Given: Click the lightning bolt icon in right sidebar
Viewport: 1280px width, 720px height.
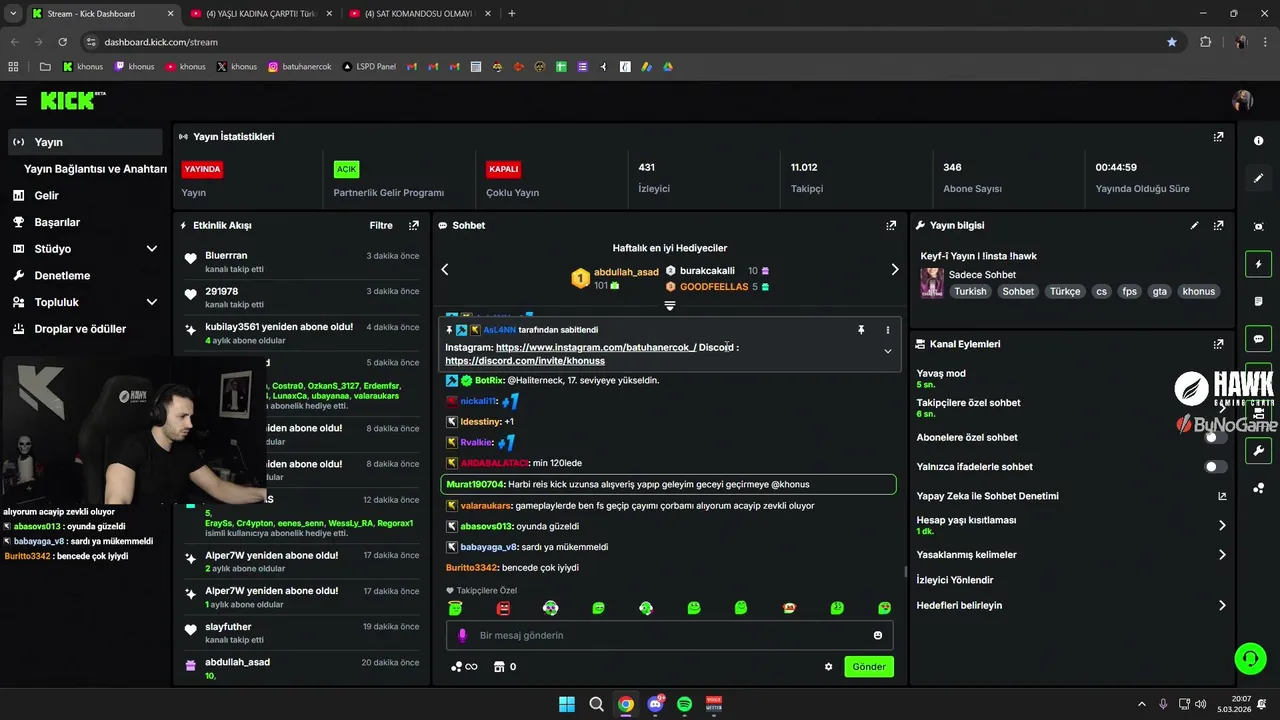Looking at the screenshot, I should (x=1259, y=265).
